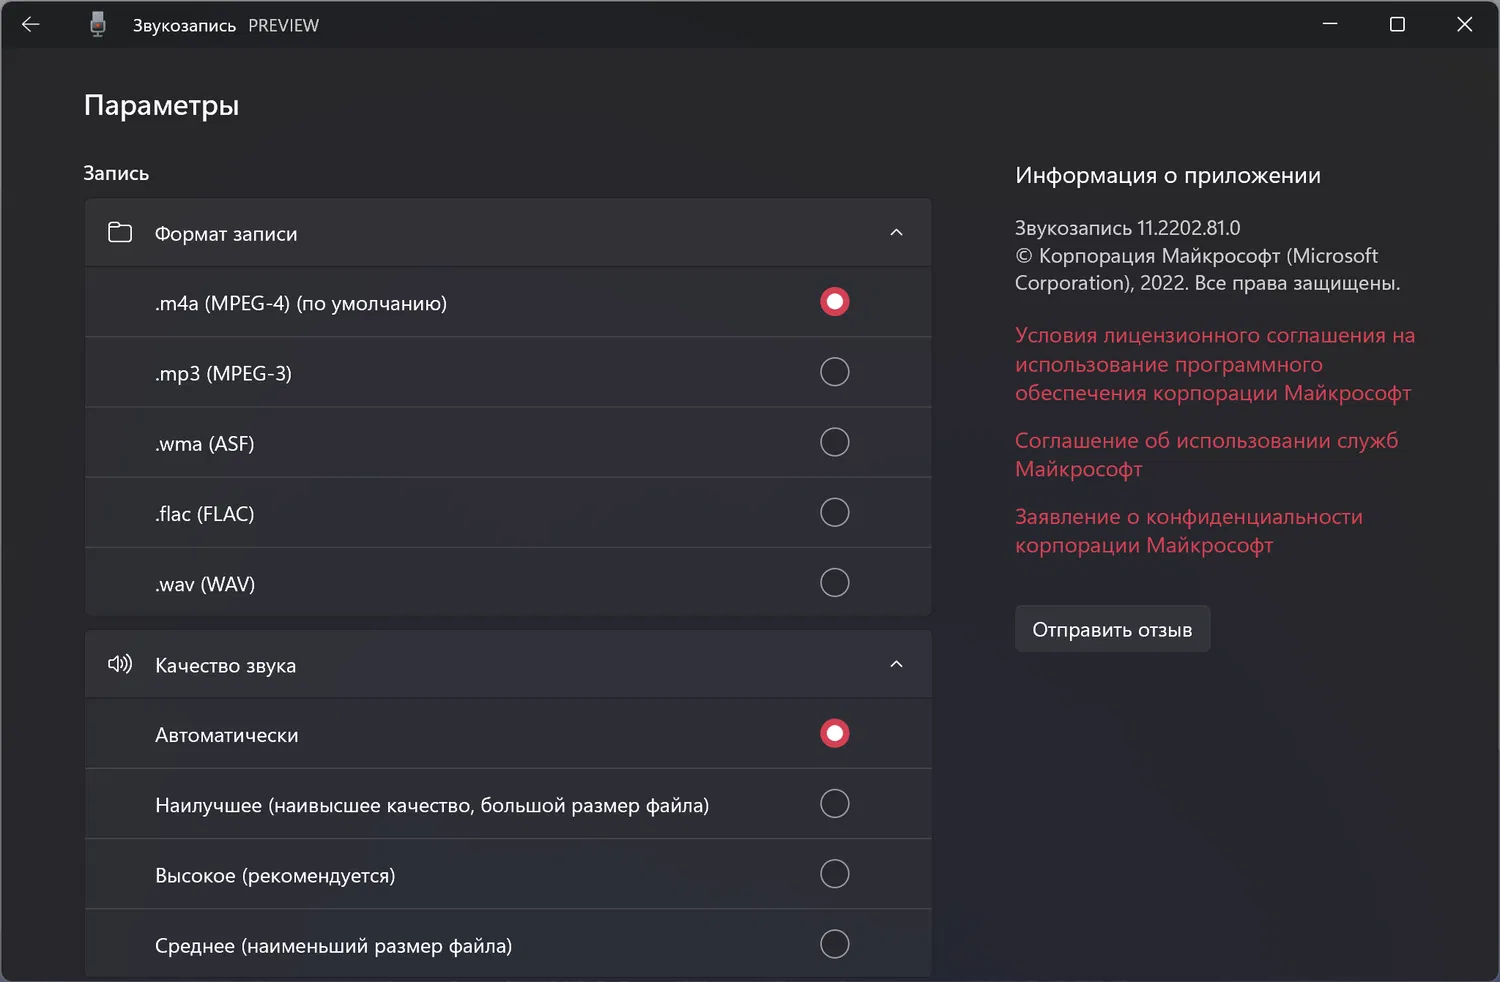
Task: Click the speaker icon beside Качество звука
Action: [120, 664]
